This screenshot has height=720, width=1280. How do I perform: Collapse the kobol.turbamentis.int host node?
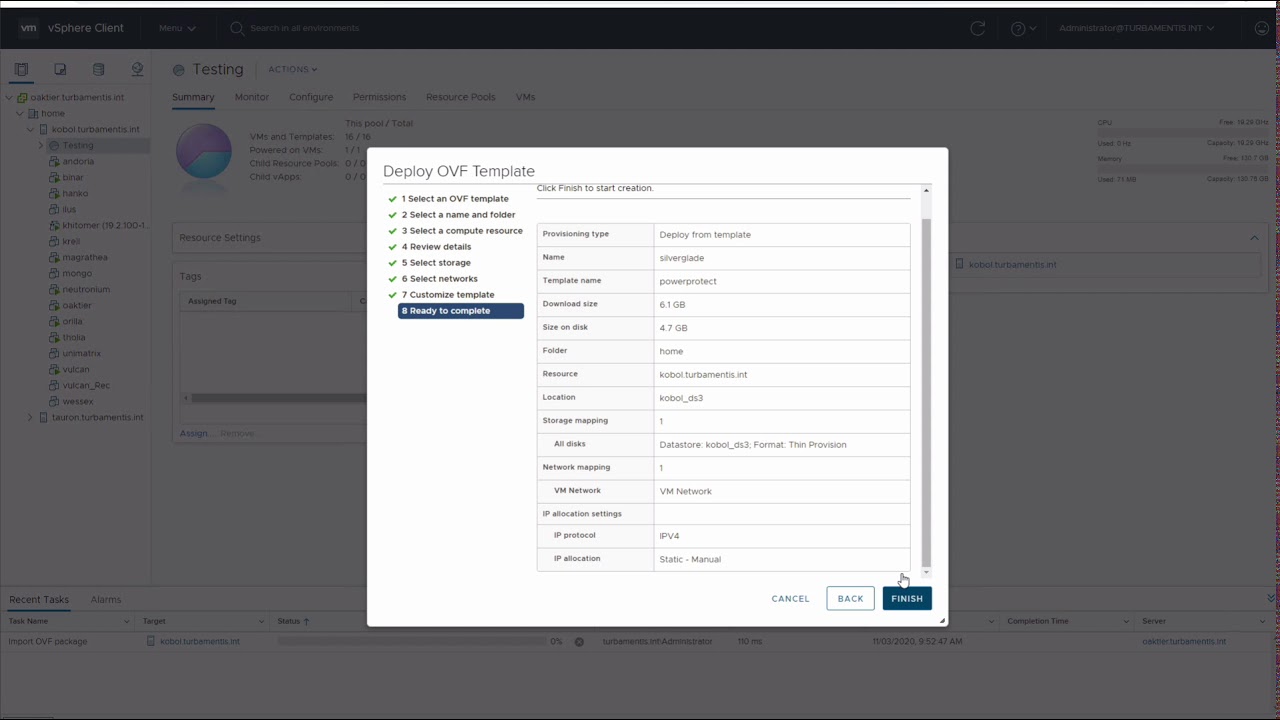point(30,129)
